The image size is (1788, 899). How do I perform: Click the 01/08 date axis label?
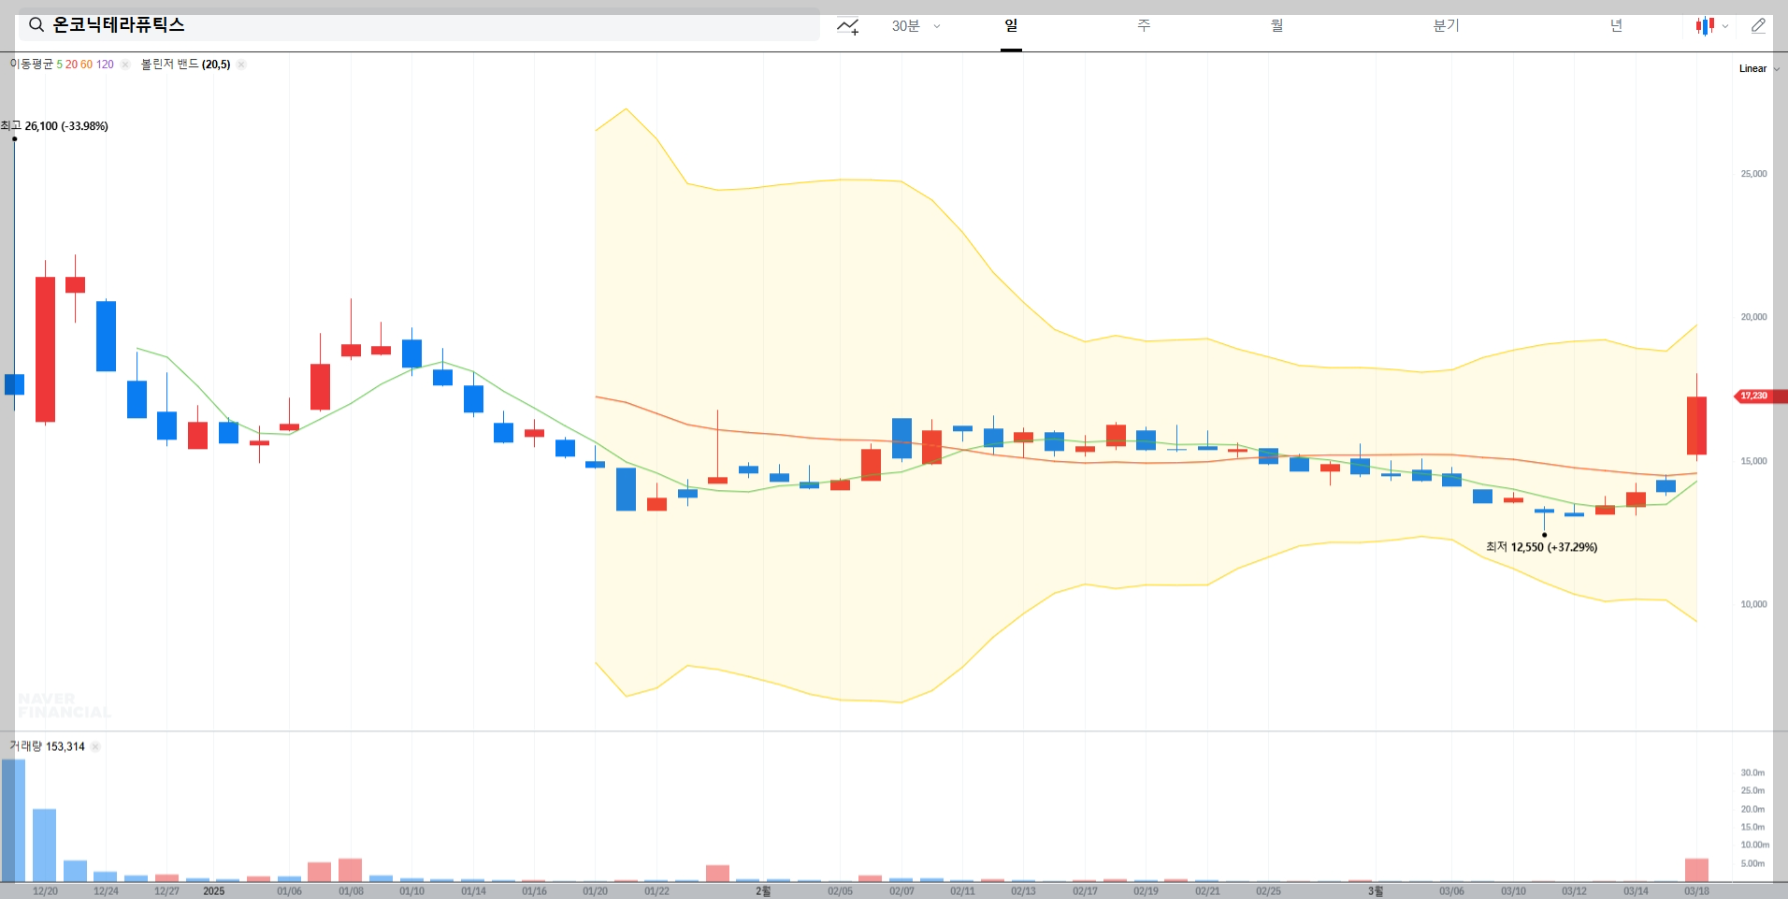pyautogui.click(x=350, y=891)
